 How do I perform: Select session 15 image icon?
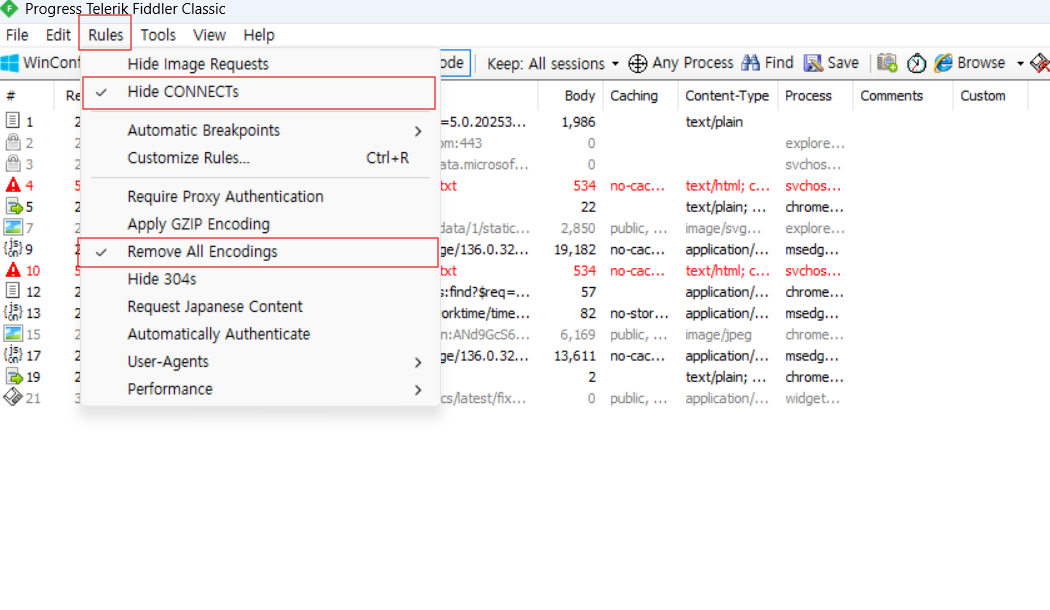[x=13, y=333]
